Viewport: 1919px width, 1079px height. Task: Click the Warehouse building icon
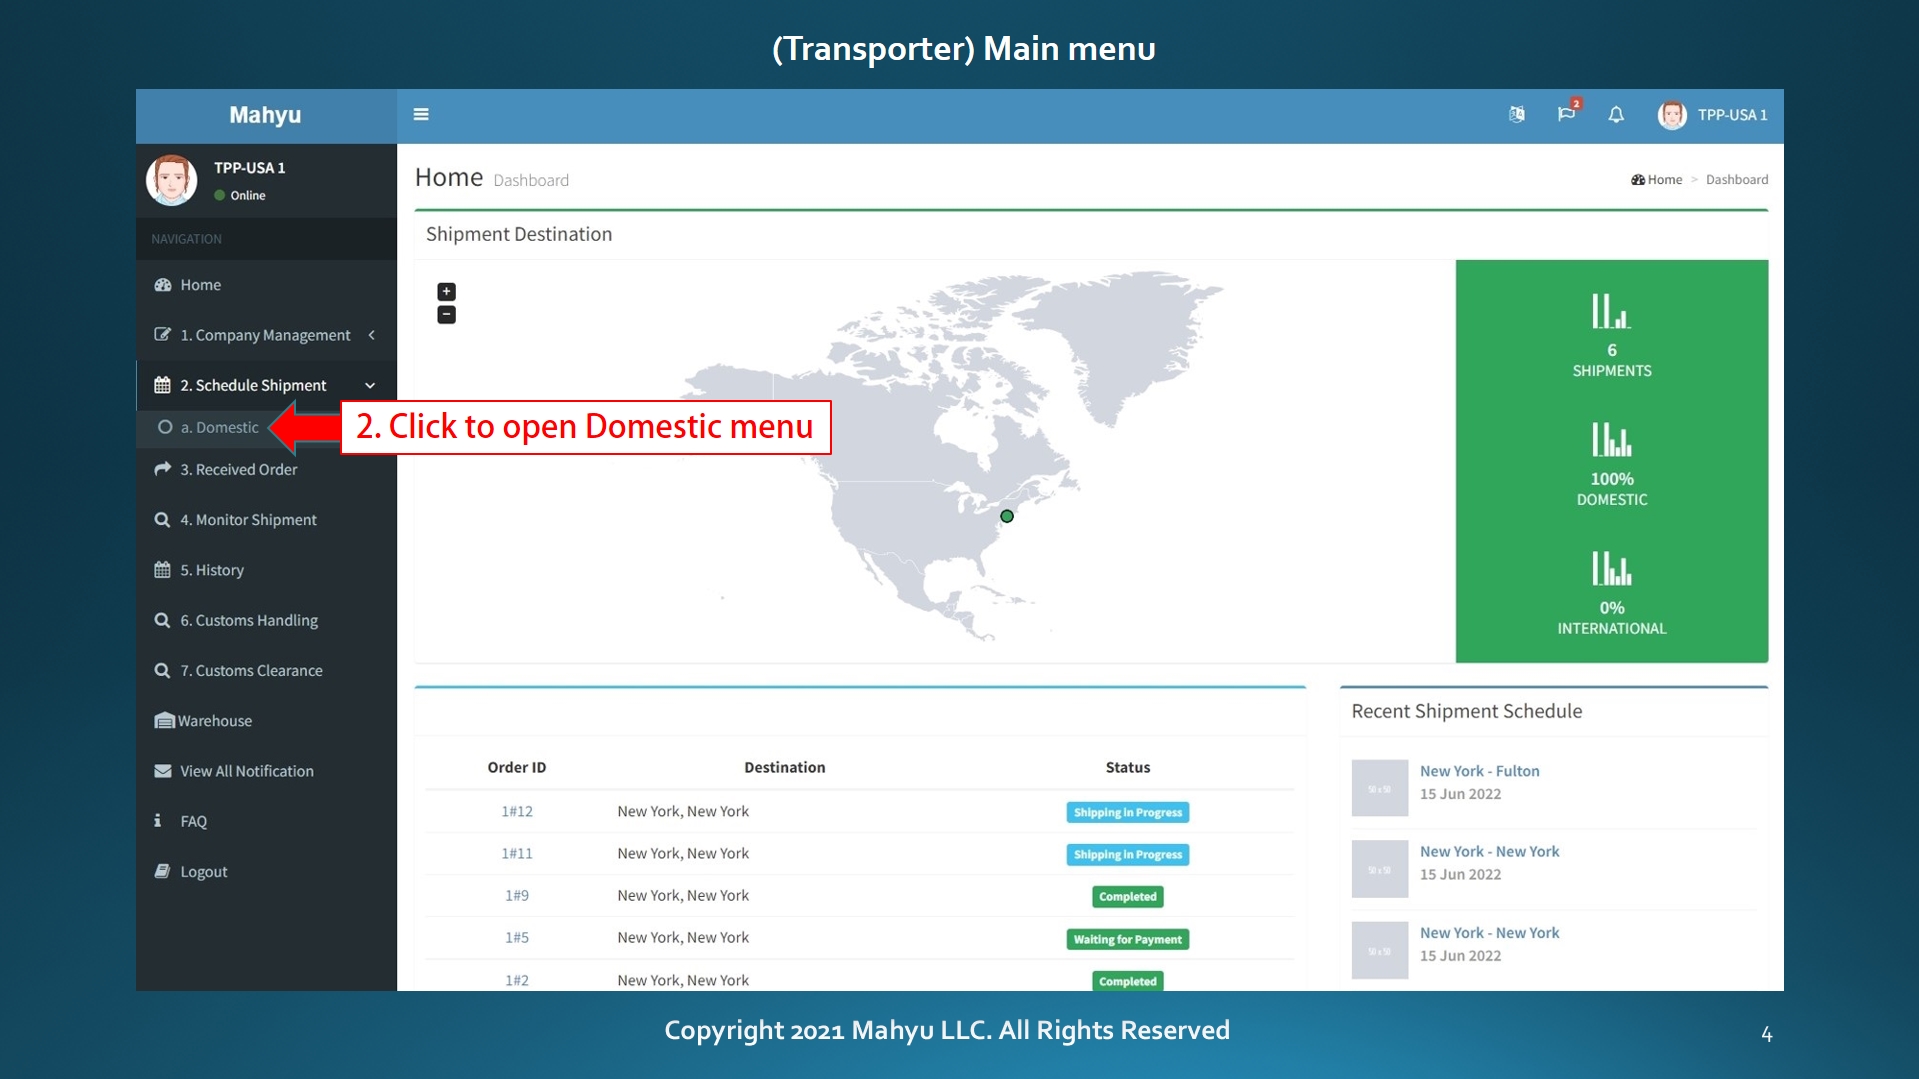[165, 721]
